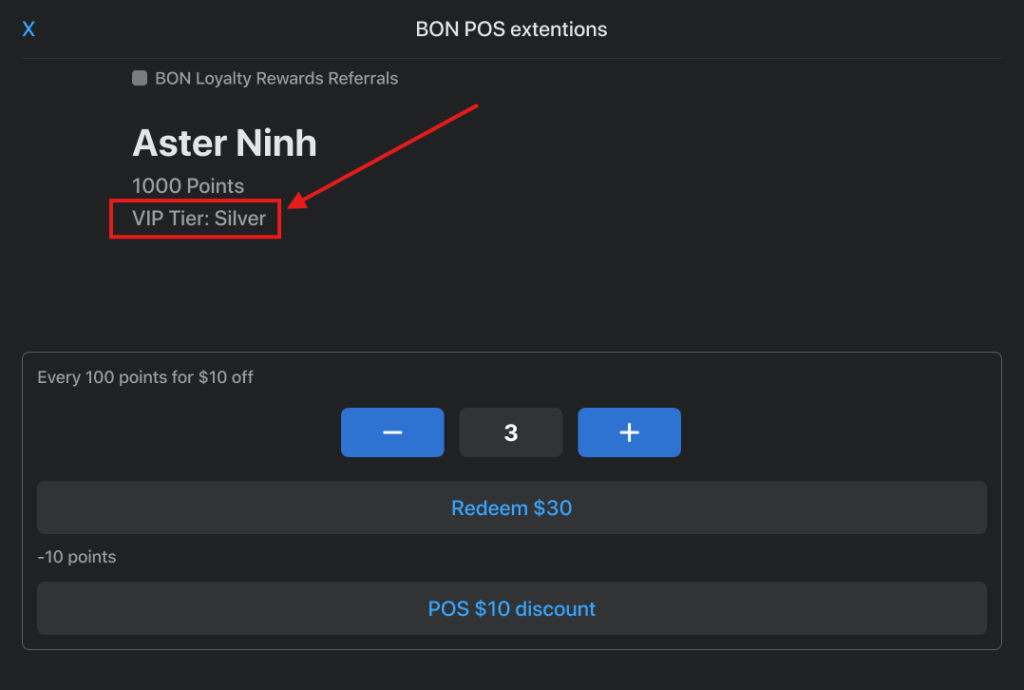1024x690 pixels.
Task: Decrease redeem quantity with minus button
Action: point(392,432)
